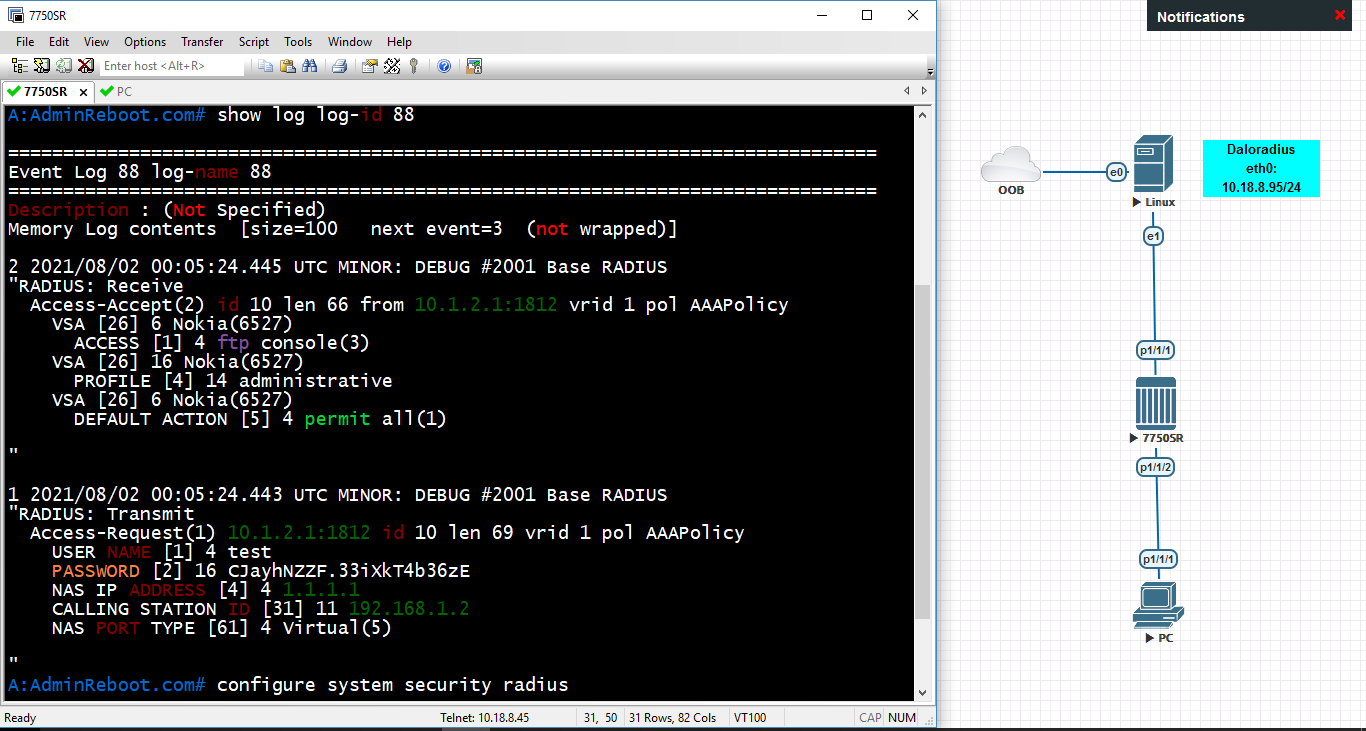
Task: Click the 'configure system security radius' prompt line
Action: click(x=288, y=685)
